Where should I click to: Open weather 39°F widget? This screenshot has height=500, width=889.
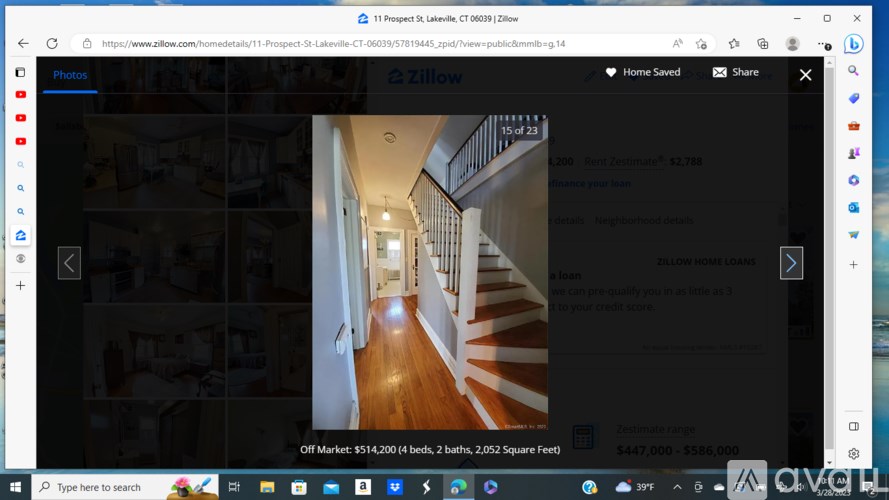point(635,487)
